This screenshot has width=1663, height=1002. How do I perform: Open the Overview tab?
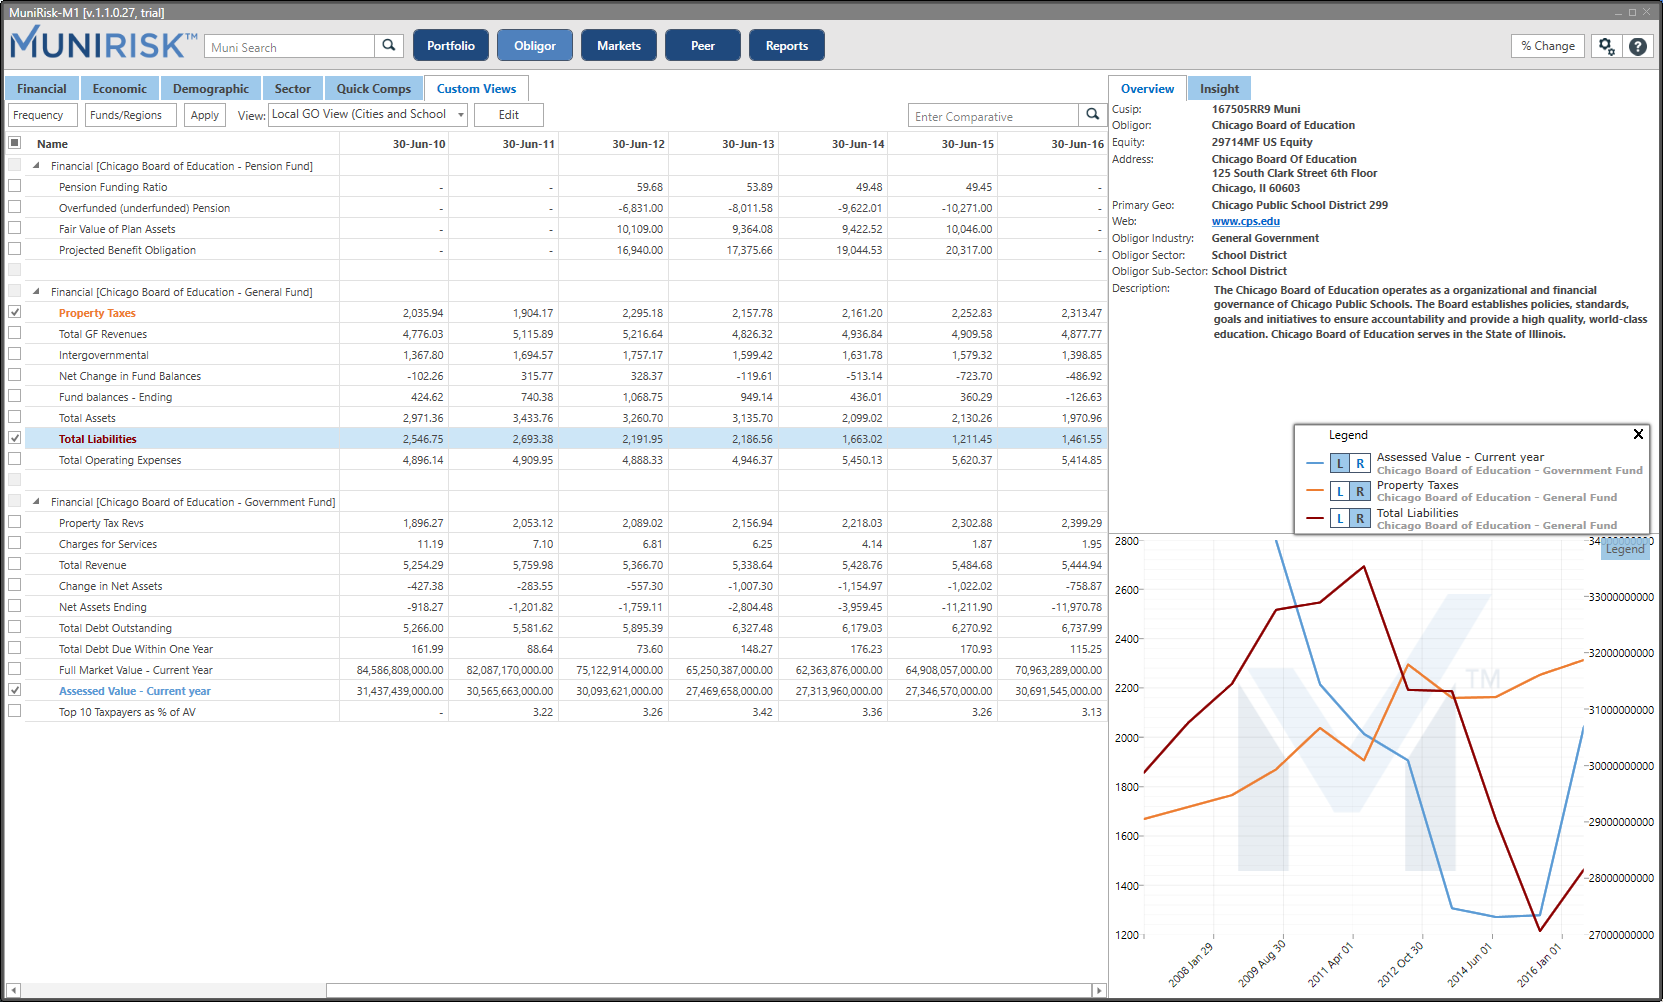pos(1147,89)
